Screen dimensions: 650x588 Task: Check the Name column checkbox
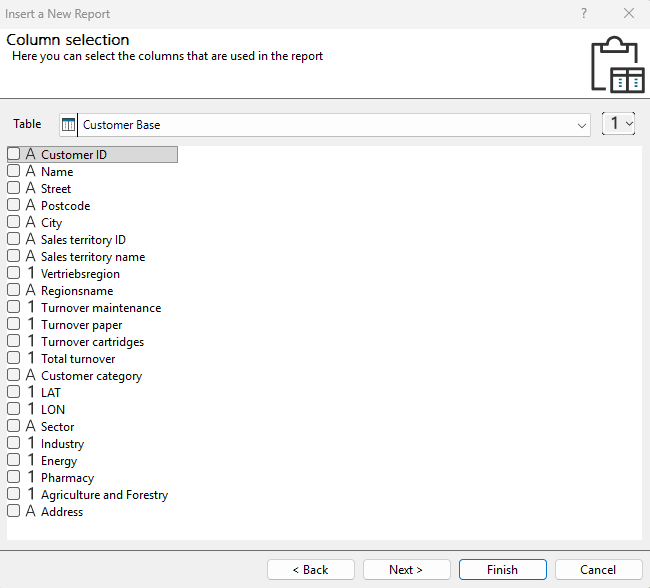click(13, 171)
